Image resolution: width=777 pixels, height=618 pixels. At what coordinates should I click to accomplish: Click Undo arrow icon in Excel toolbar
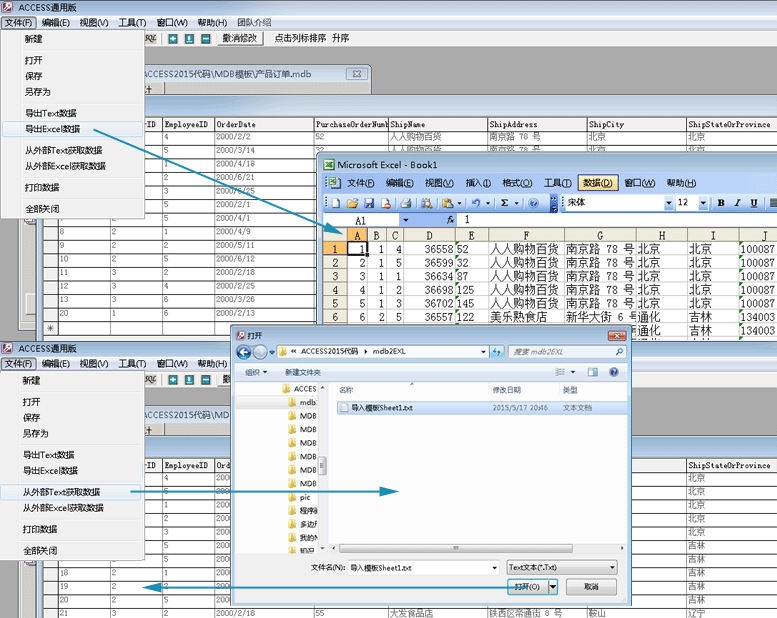coord(476,203)
